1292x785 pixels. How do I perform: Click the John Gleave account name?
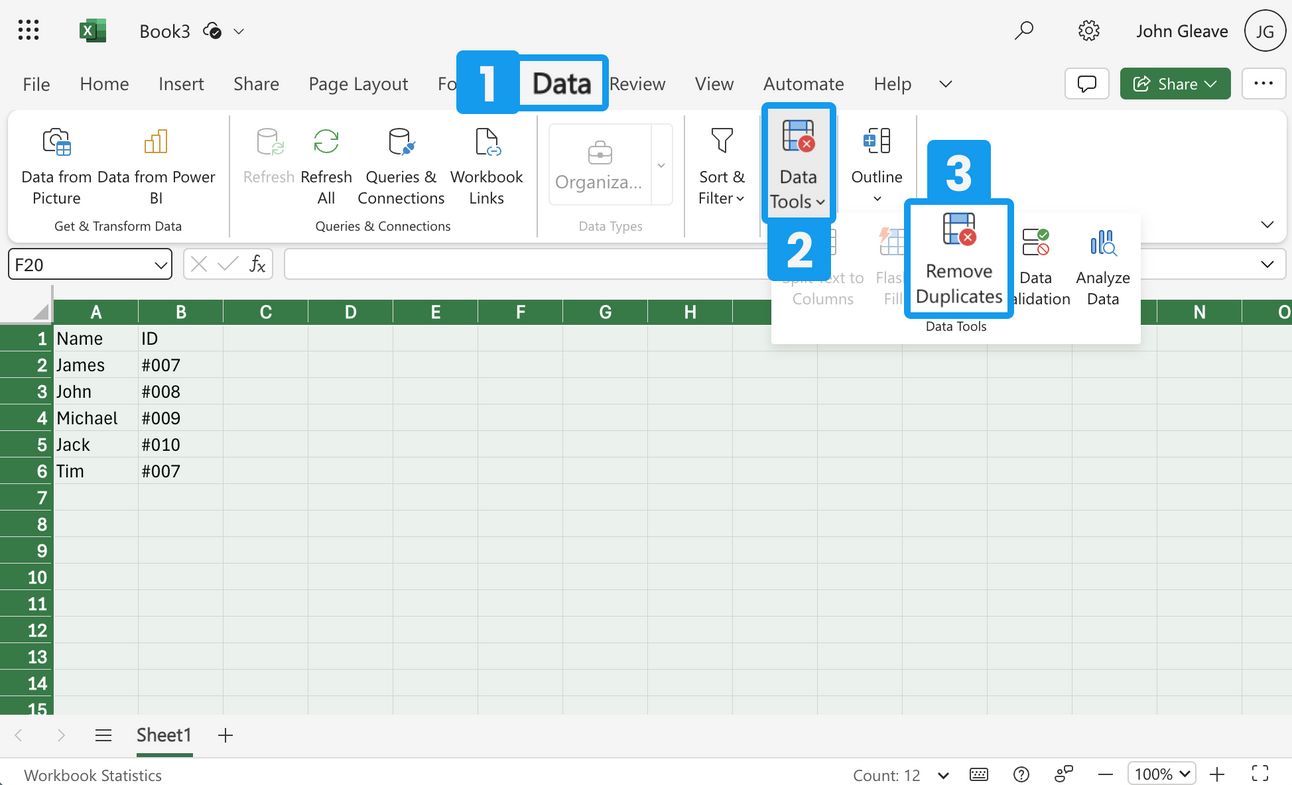(x=1182, y=31)
